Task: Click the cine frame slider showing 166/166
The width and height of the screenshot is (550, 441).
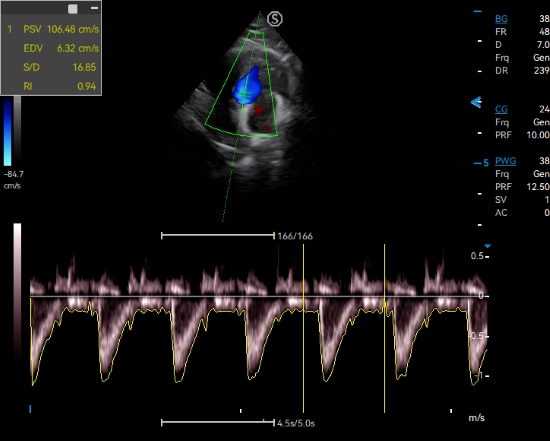Action: pyautogui.click(x=218, y=236)
